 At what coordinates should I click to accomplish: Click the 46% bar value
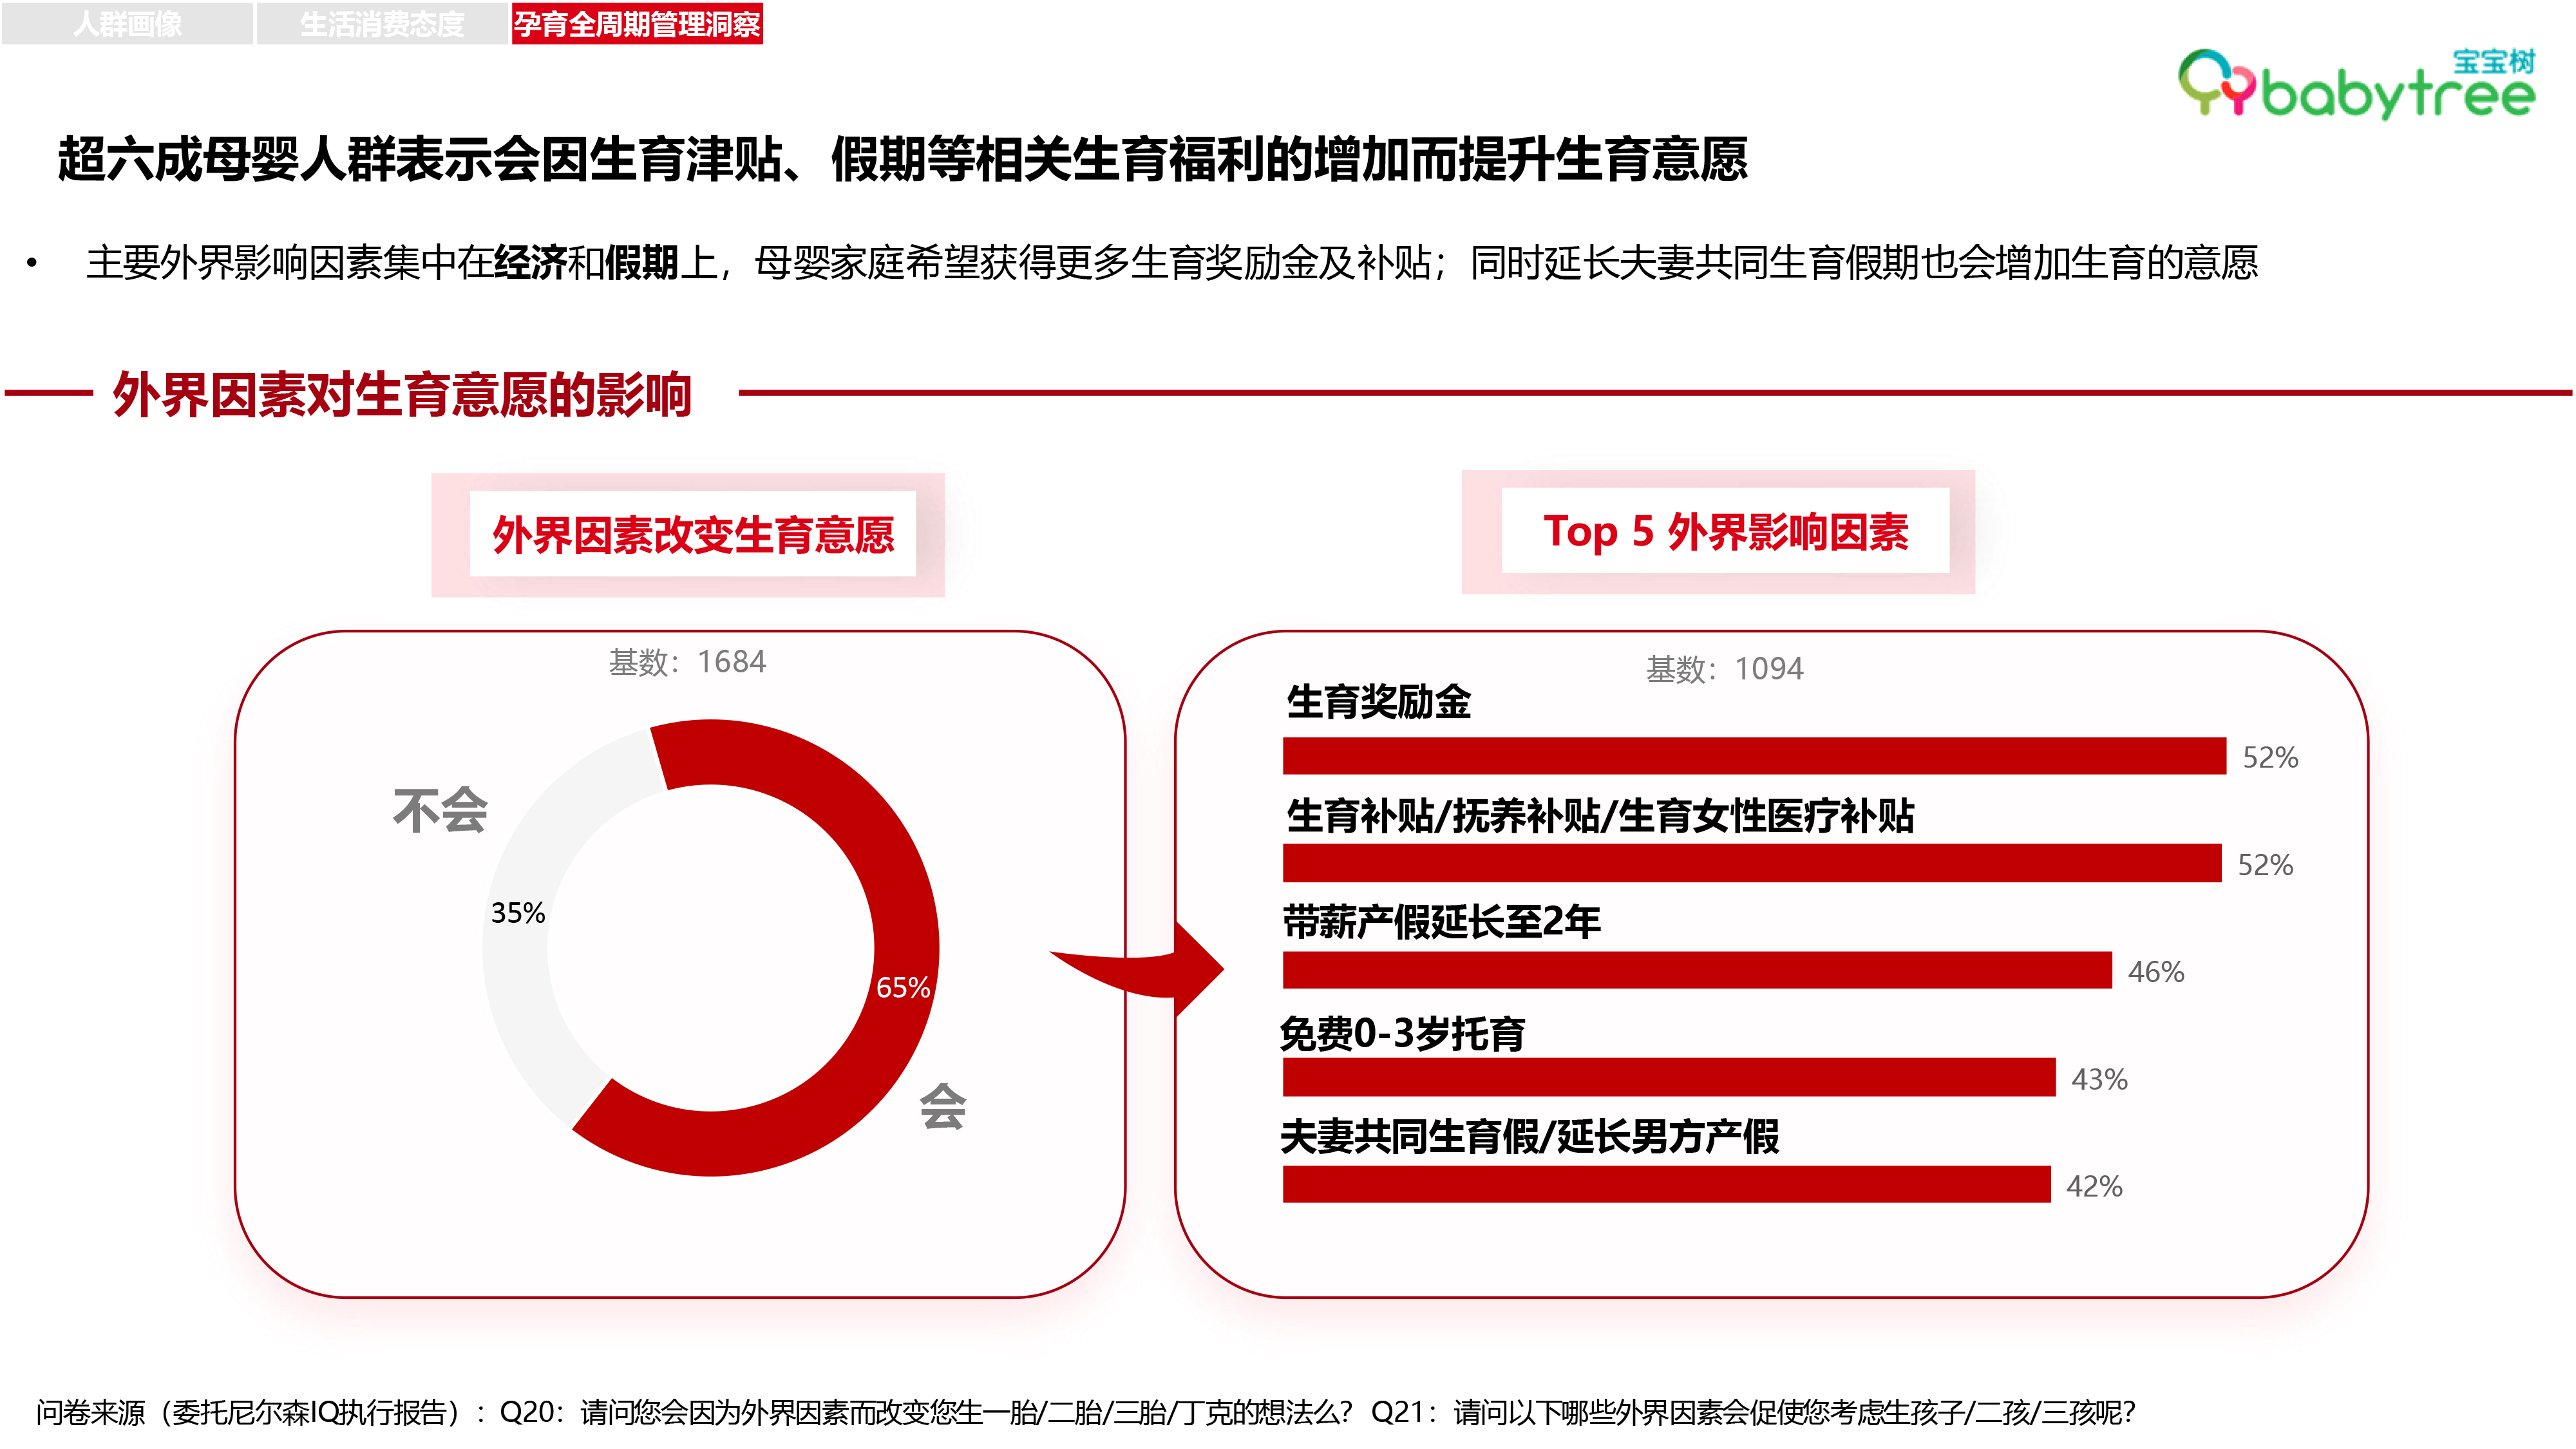(2156, 972)
